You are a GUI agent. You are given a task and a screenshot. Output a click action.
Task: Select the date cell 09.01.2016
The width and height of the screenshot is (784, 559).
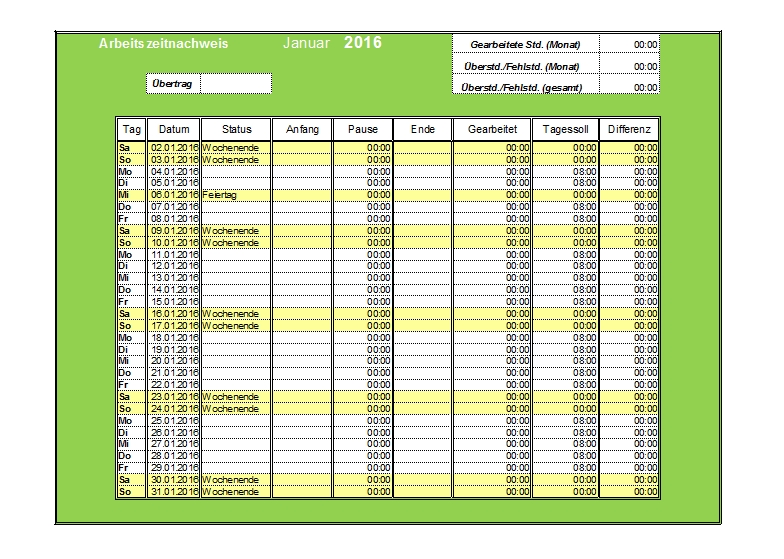click(x=174, y=230)
